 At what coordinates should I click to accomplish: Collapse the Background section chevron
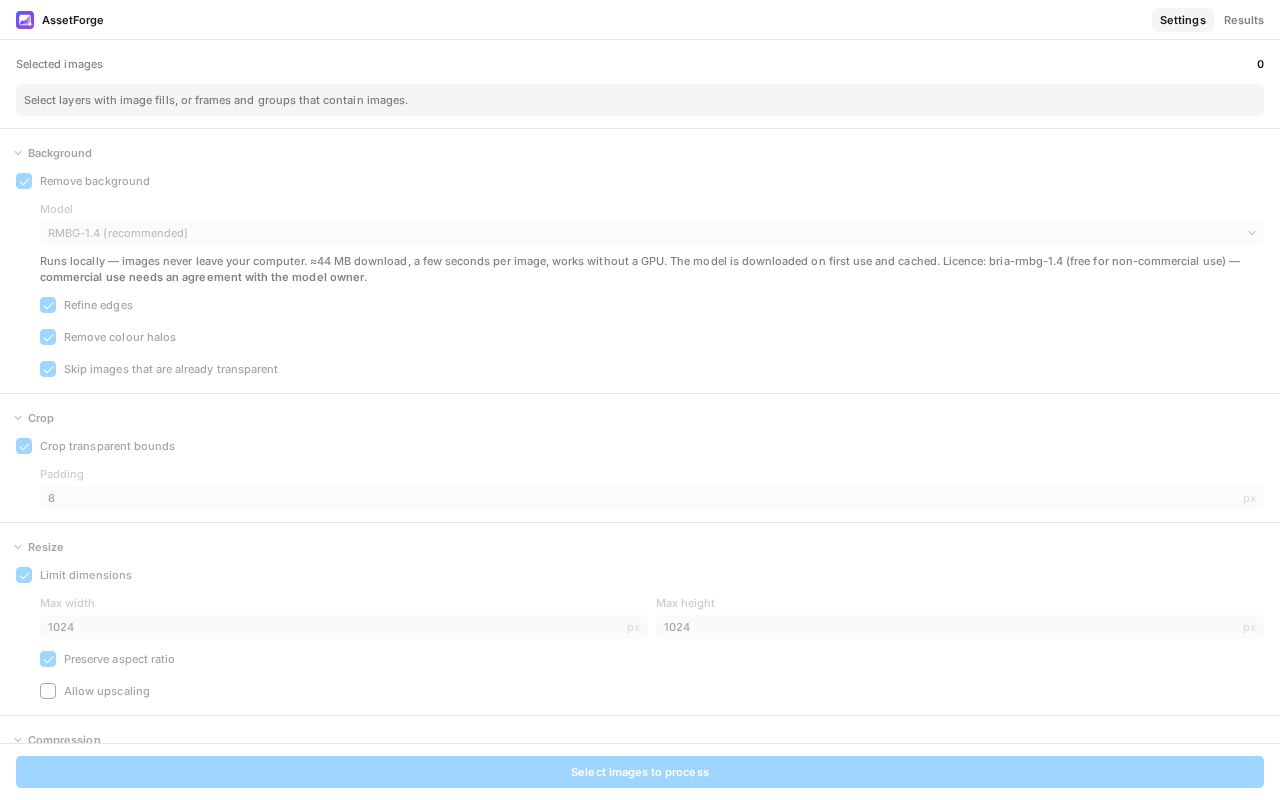tap(18, 153)
